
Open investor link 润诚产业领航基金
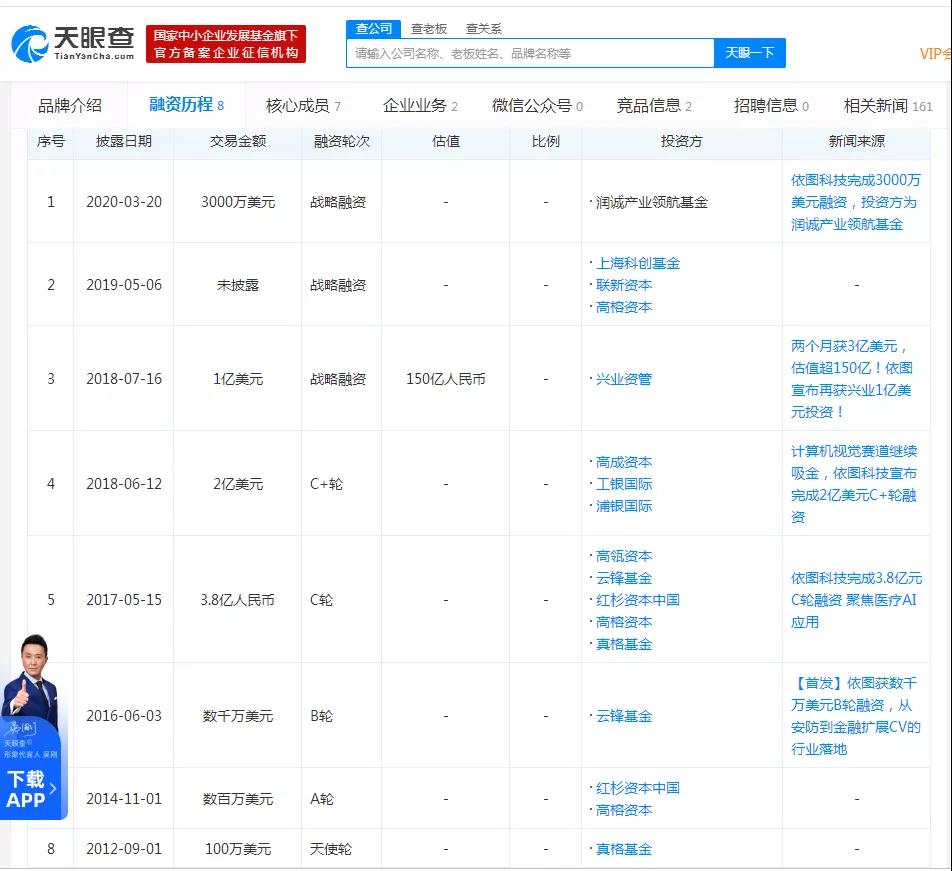(x=652, y=202)
